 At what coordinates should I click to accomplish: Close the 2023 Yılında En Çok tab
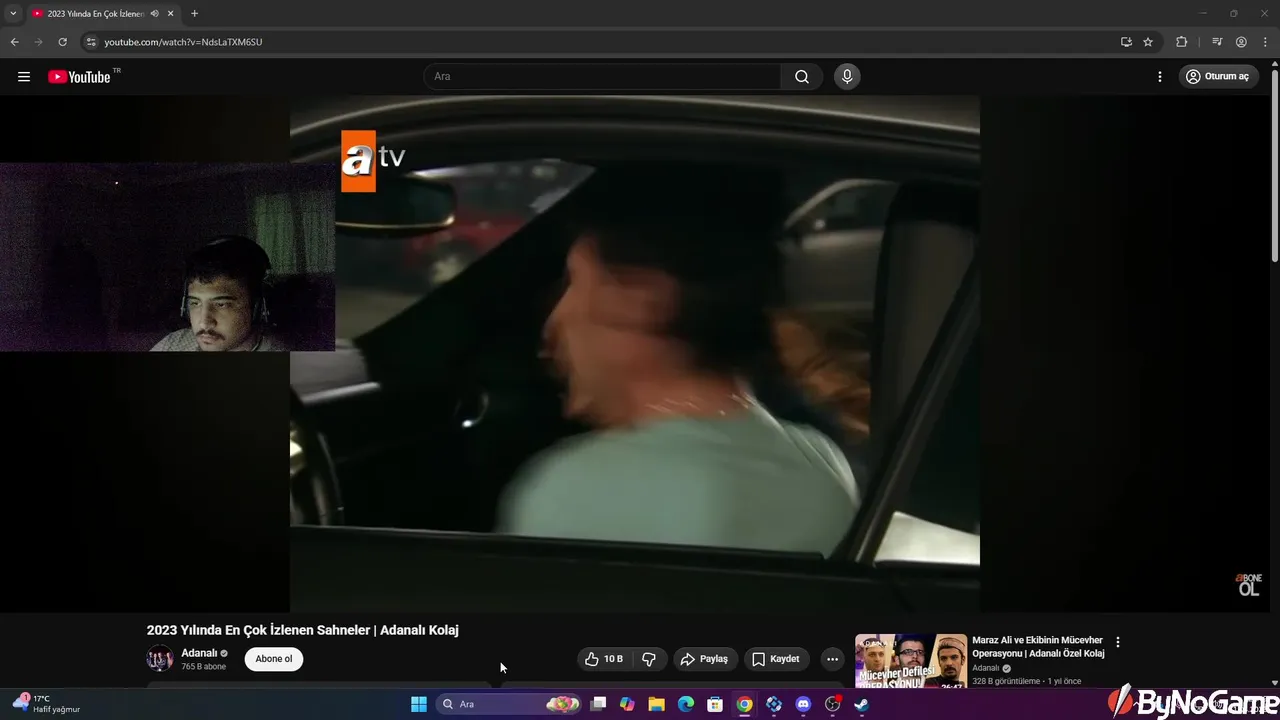pyautogui.click(x=171, y=14)
